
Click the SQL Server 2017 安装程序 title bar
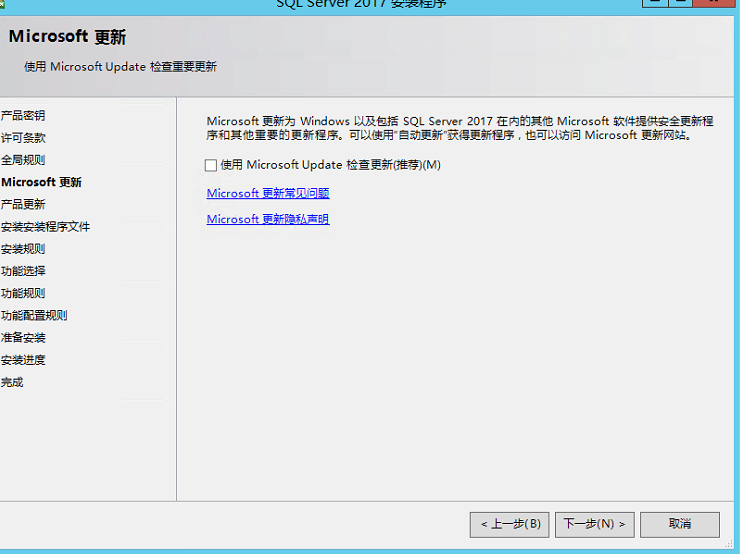(x=361, y=4)
